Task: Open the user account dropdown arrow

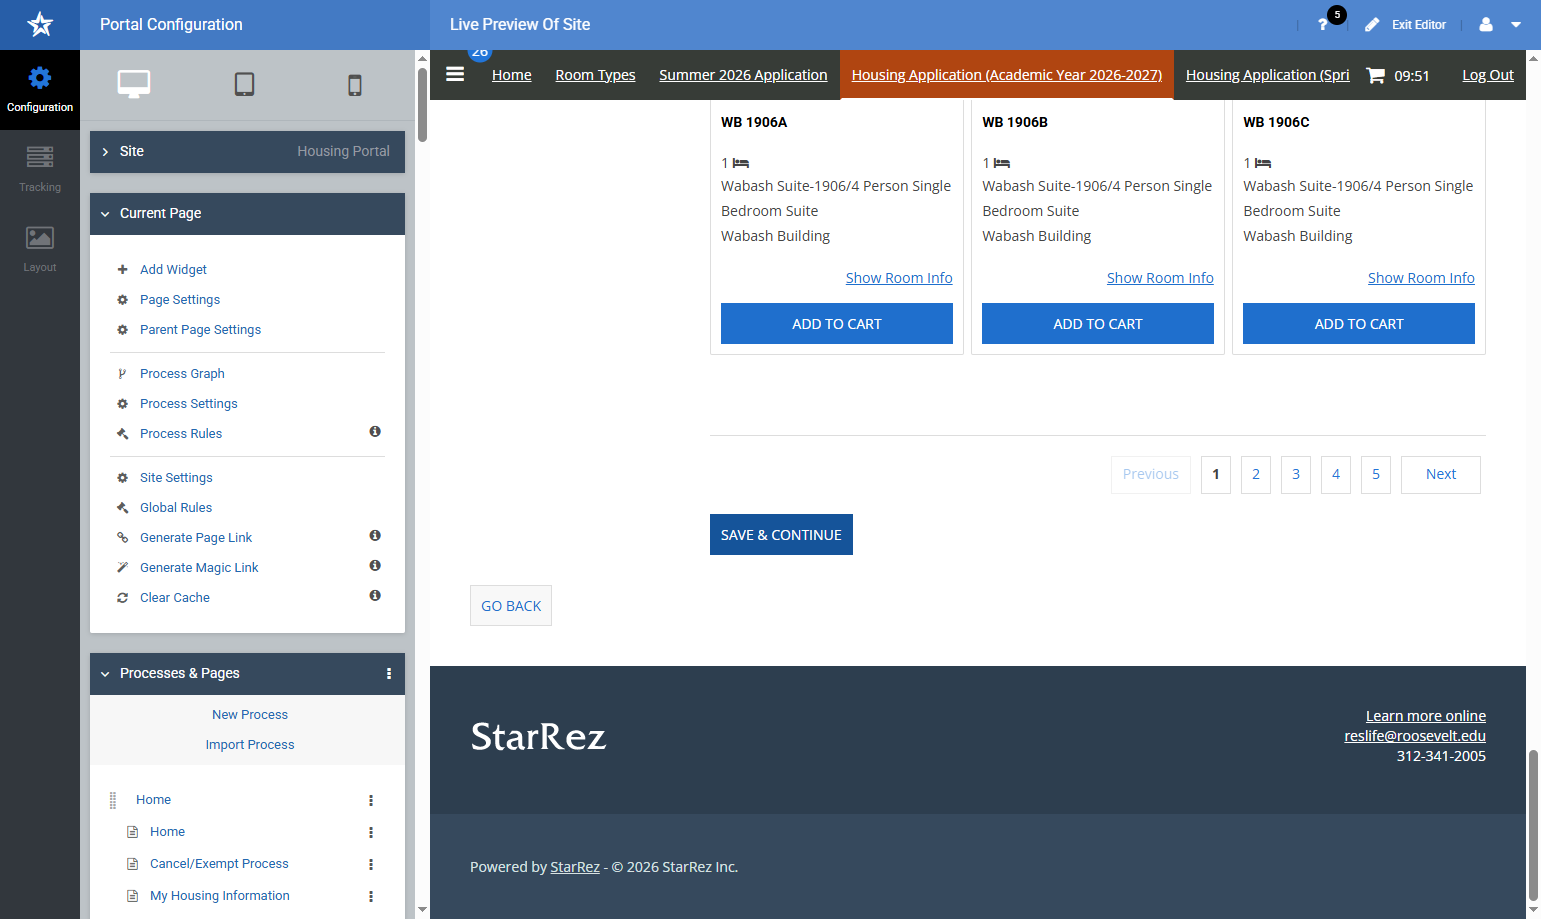Action: tap(1516, 24)
